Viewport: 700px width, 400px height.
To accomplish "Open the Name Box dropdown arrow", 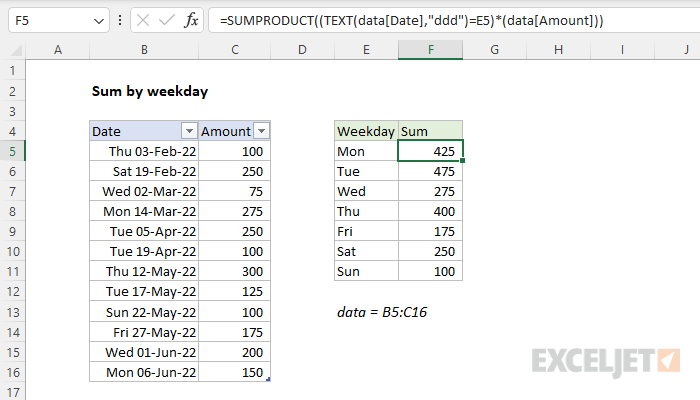I will (99, 21).
